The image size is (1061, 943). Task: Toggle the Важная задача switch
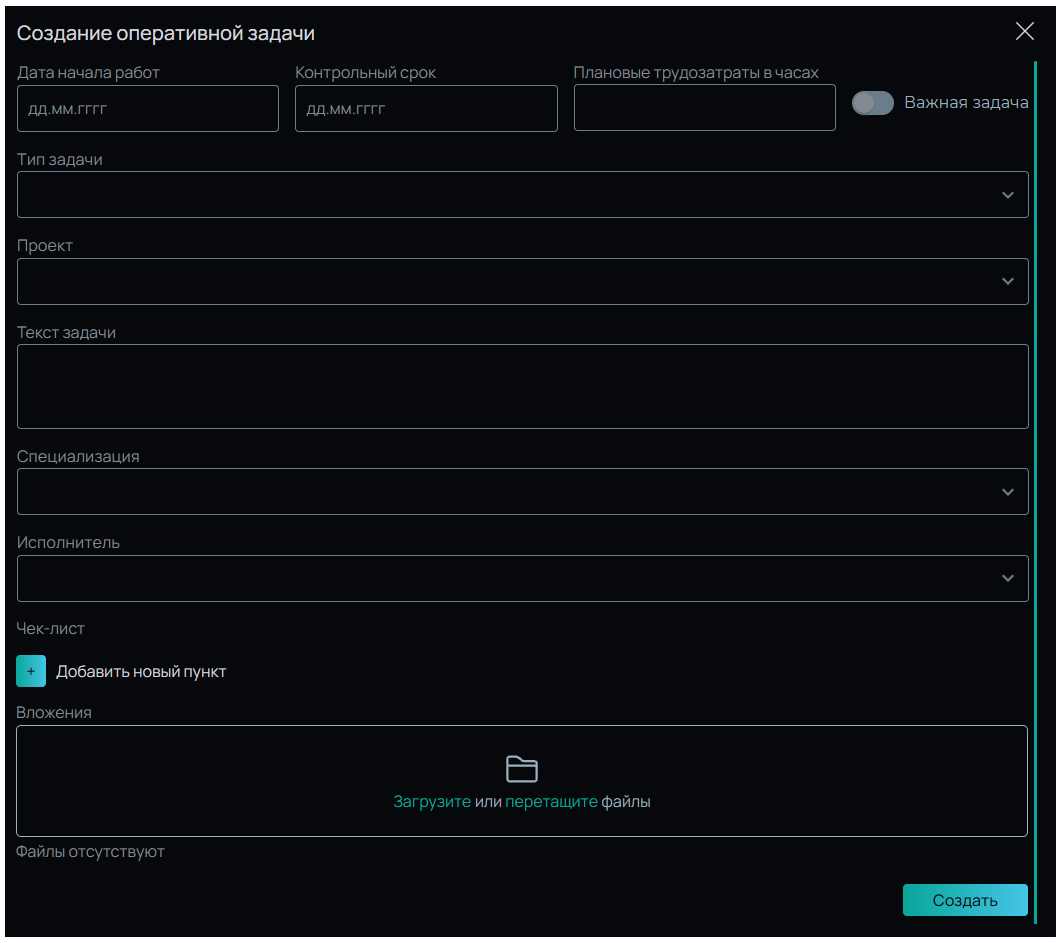pos(872,103)
